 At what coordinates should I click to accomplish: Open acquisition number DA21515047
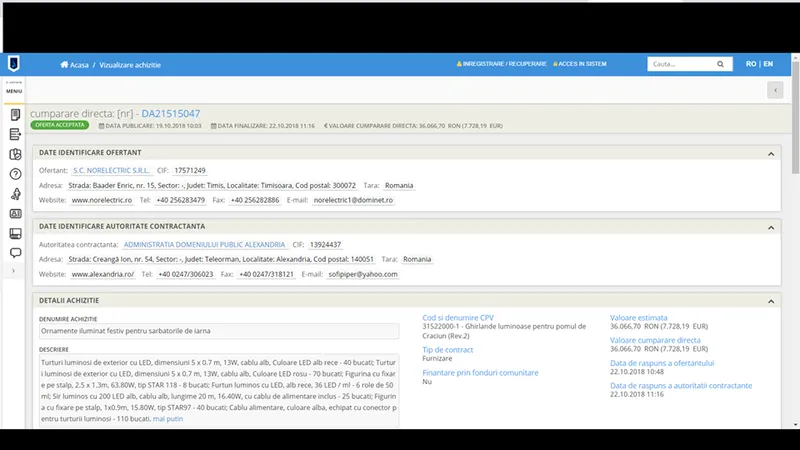coord(170,114)
